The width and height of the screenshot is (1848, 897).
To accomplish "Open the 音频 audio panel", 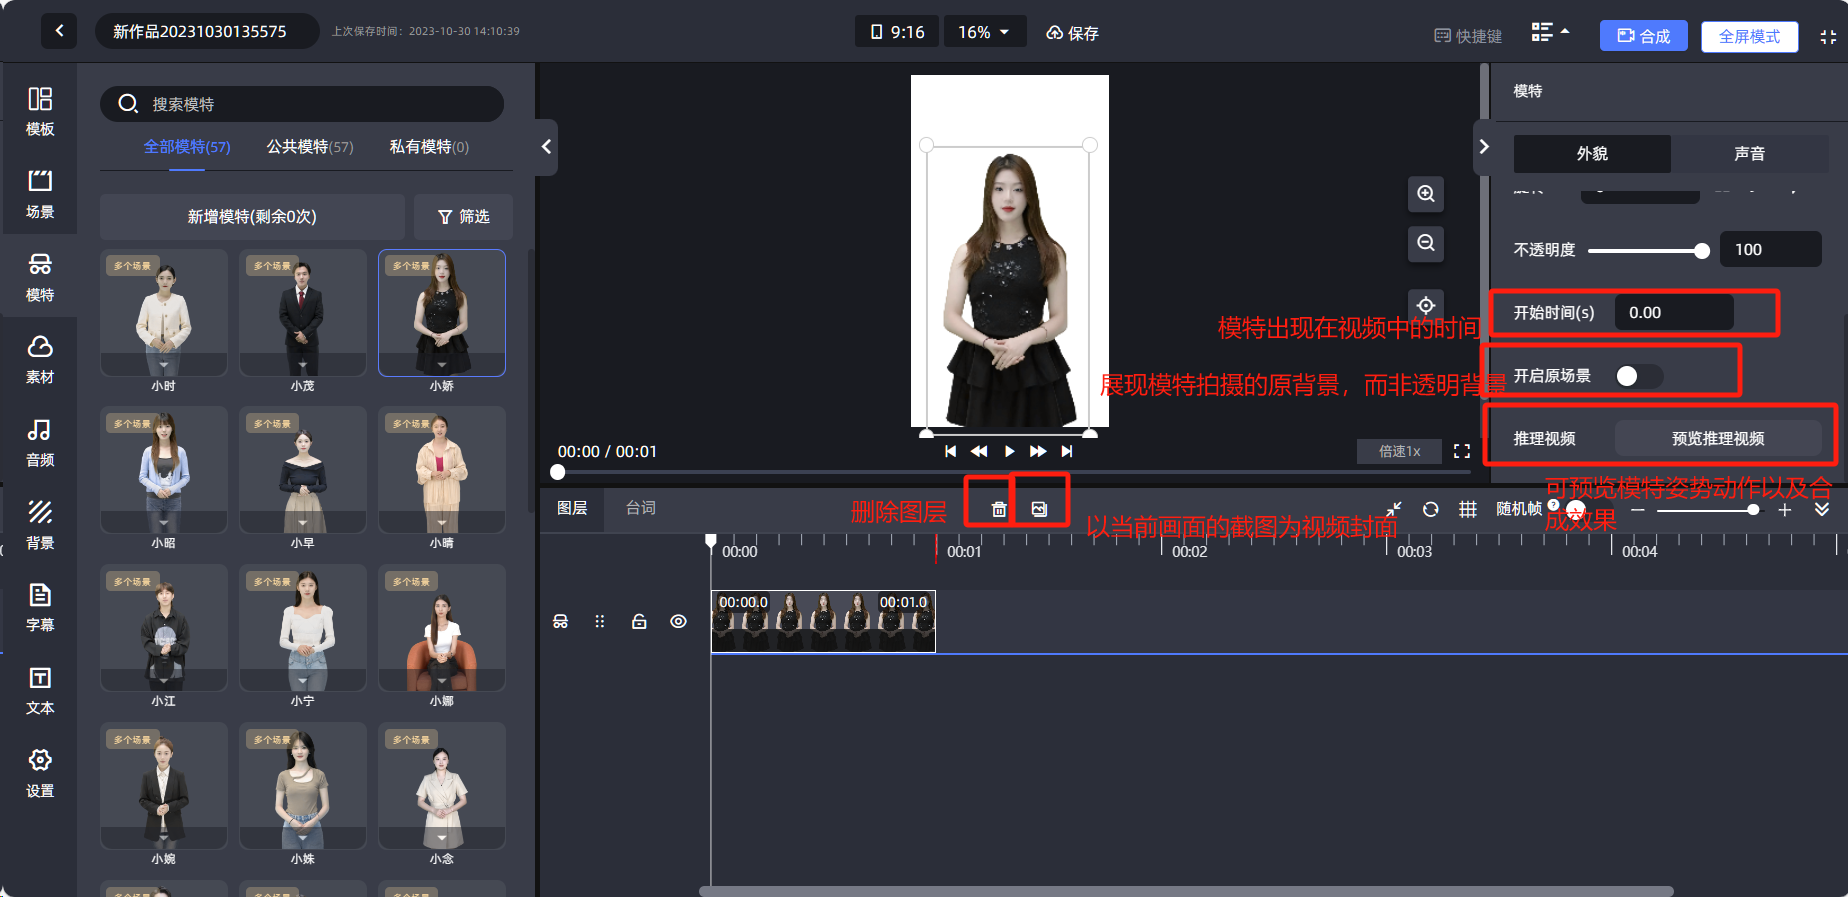I will [40, 443].
